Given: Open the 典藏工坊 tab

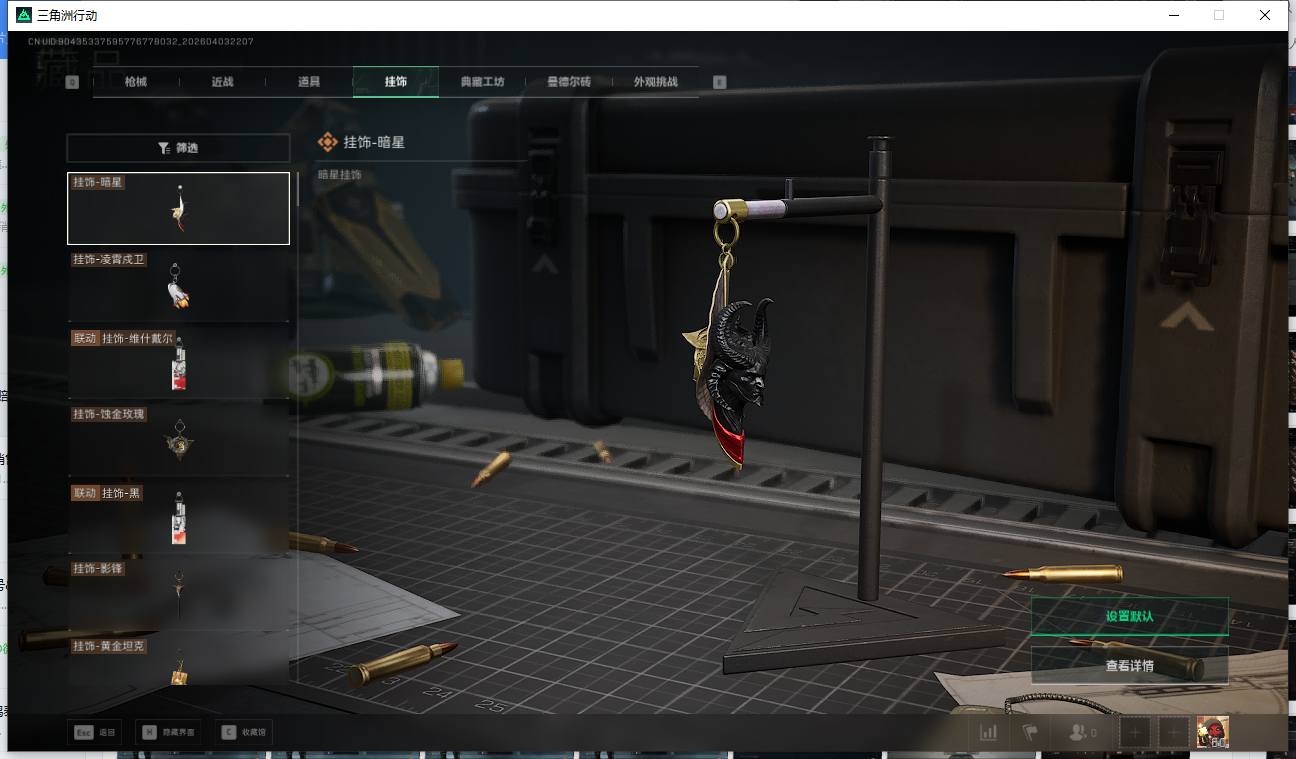Looking at the screenshot, I should (482, 82).
